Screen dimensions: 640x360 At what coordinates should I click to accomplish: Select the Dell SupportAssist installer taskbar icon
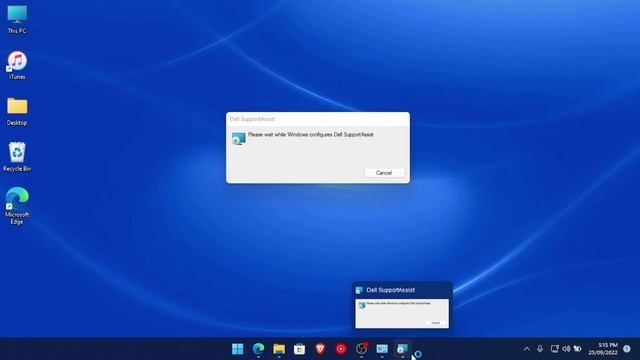click(x=402, y=349)
